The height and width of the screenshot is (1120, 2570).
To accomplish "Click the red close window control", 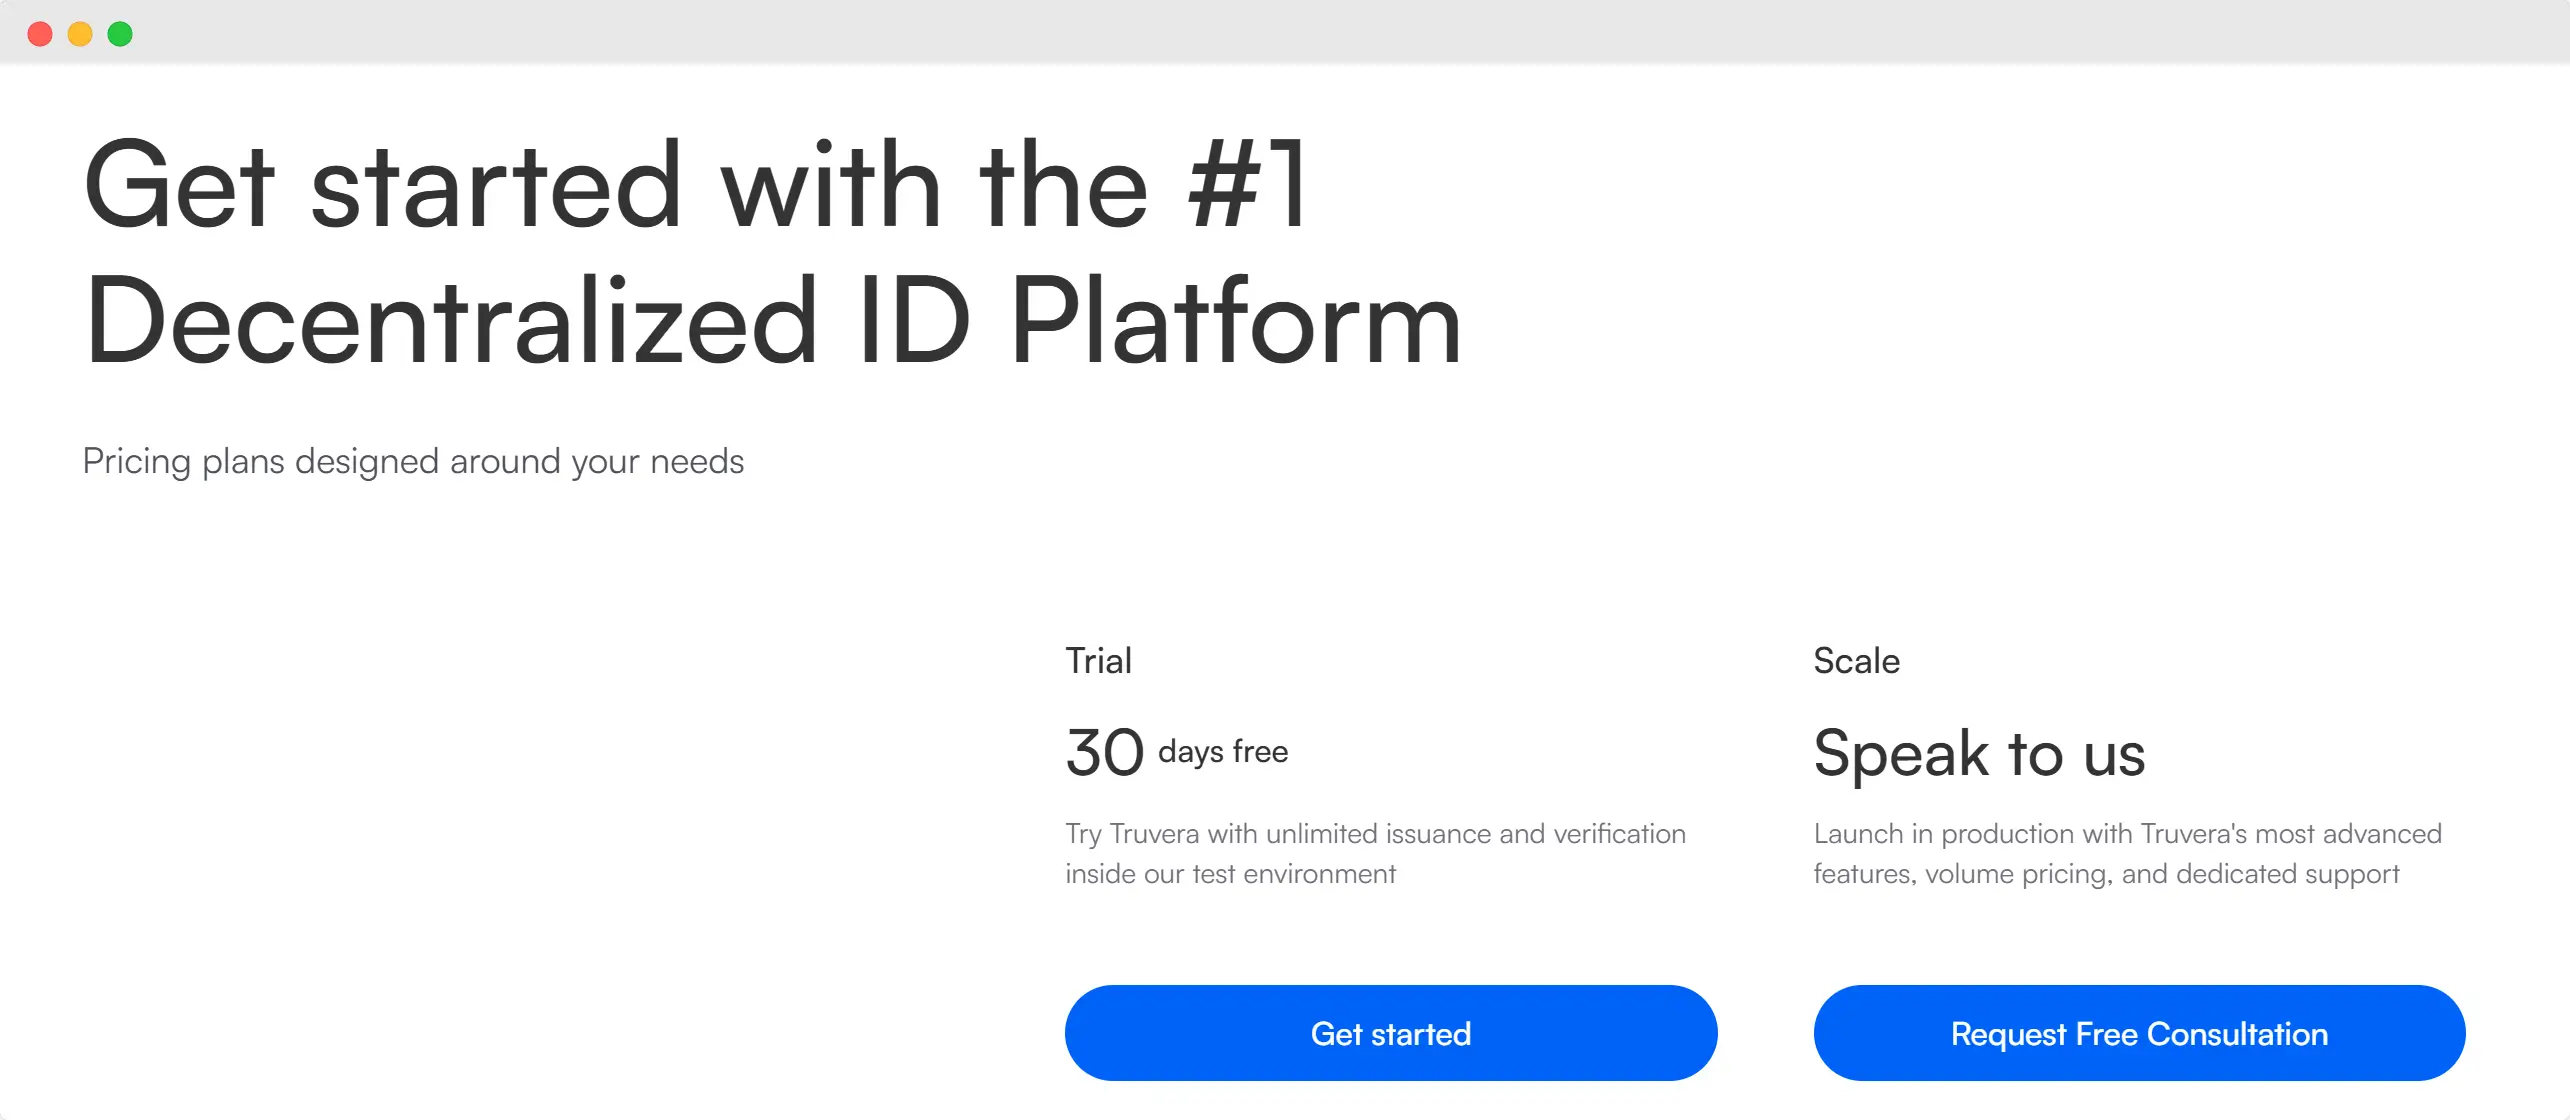I will [41, 34].
